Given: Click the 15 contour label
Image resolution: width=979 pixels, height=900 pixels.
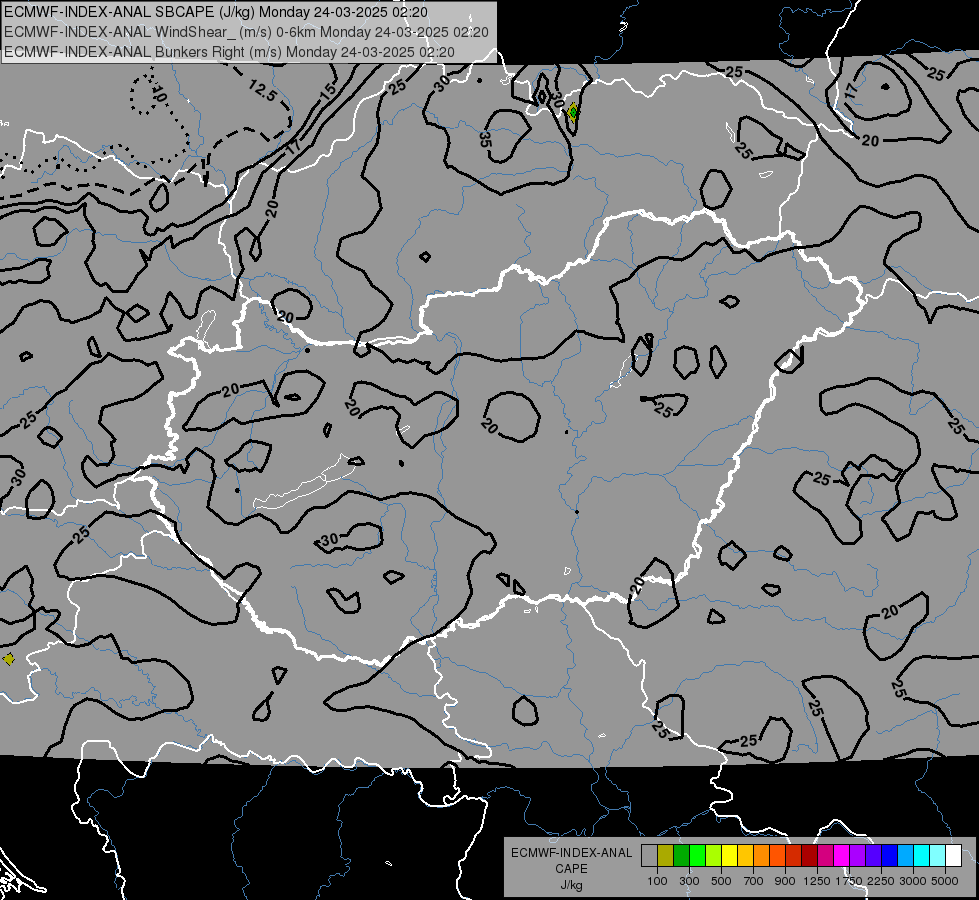Looking at the screenshot, I should pyautogui.click(x=327, y=90).
